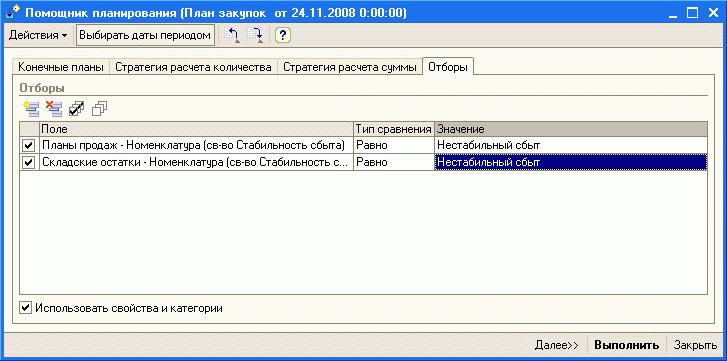Switch to the Стратегия расчета количества tab
Image resolution: width=727 pixels, height=361 pixels.
pos(193,67)
